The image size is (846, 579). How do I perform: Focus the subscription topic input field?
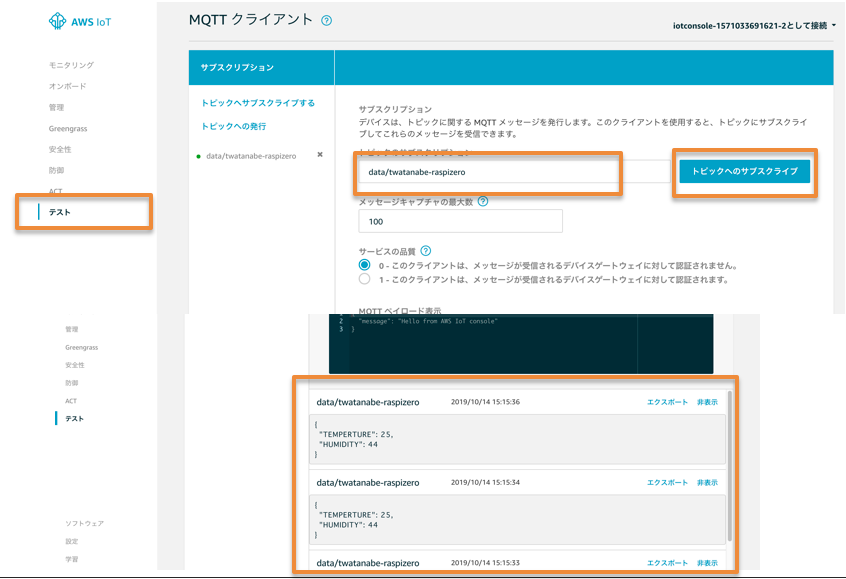tap(515, 172)
